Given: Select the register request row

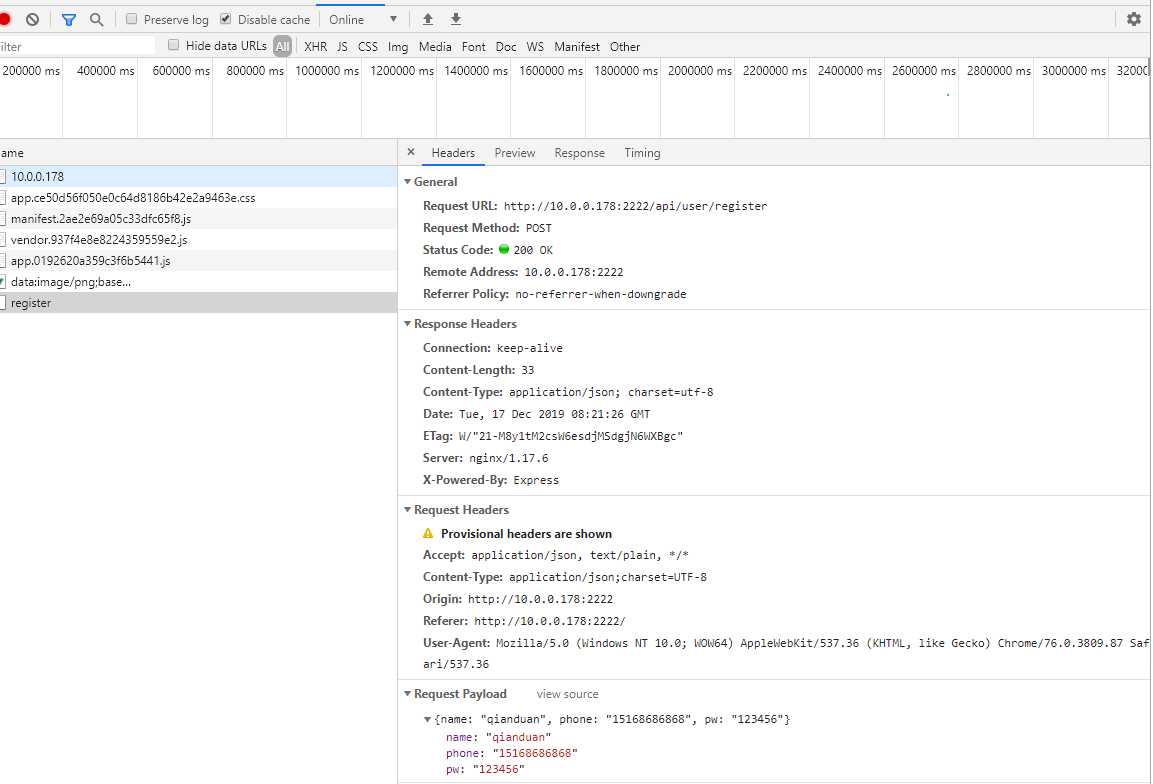Looking at the screenshot, I should 199,303.
